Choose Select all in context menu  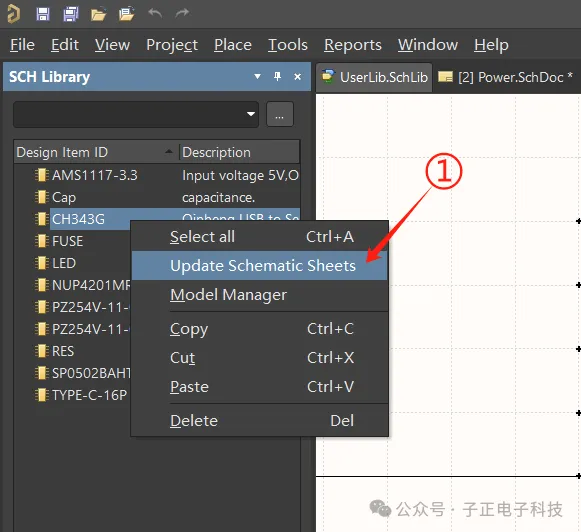click(260, 237)
